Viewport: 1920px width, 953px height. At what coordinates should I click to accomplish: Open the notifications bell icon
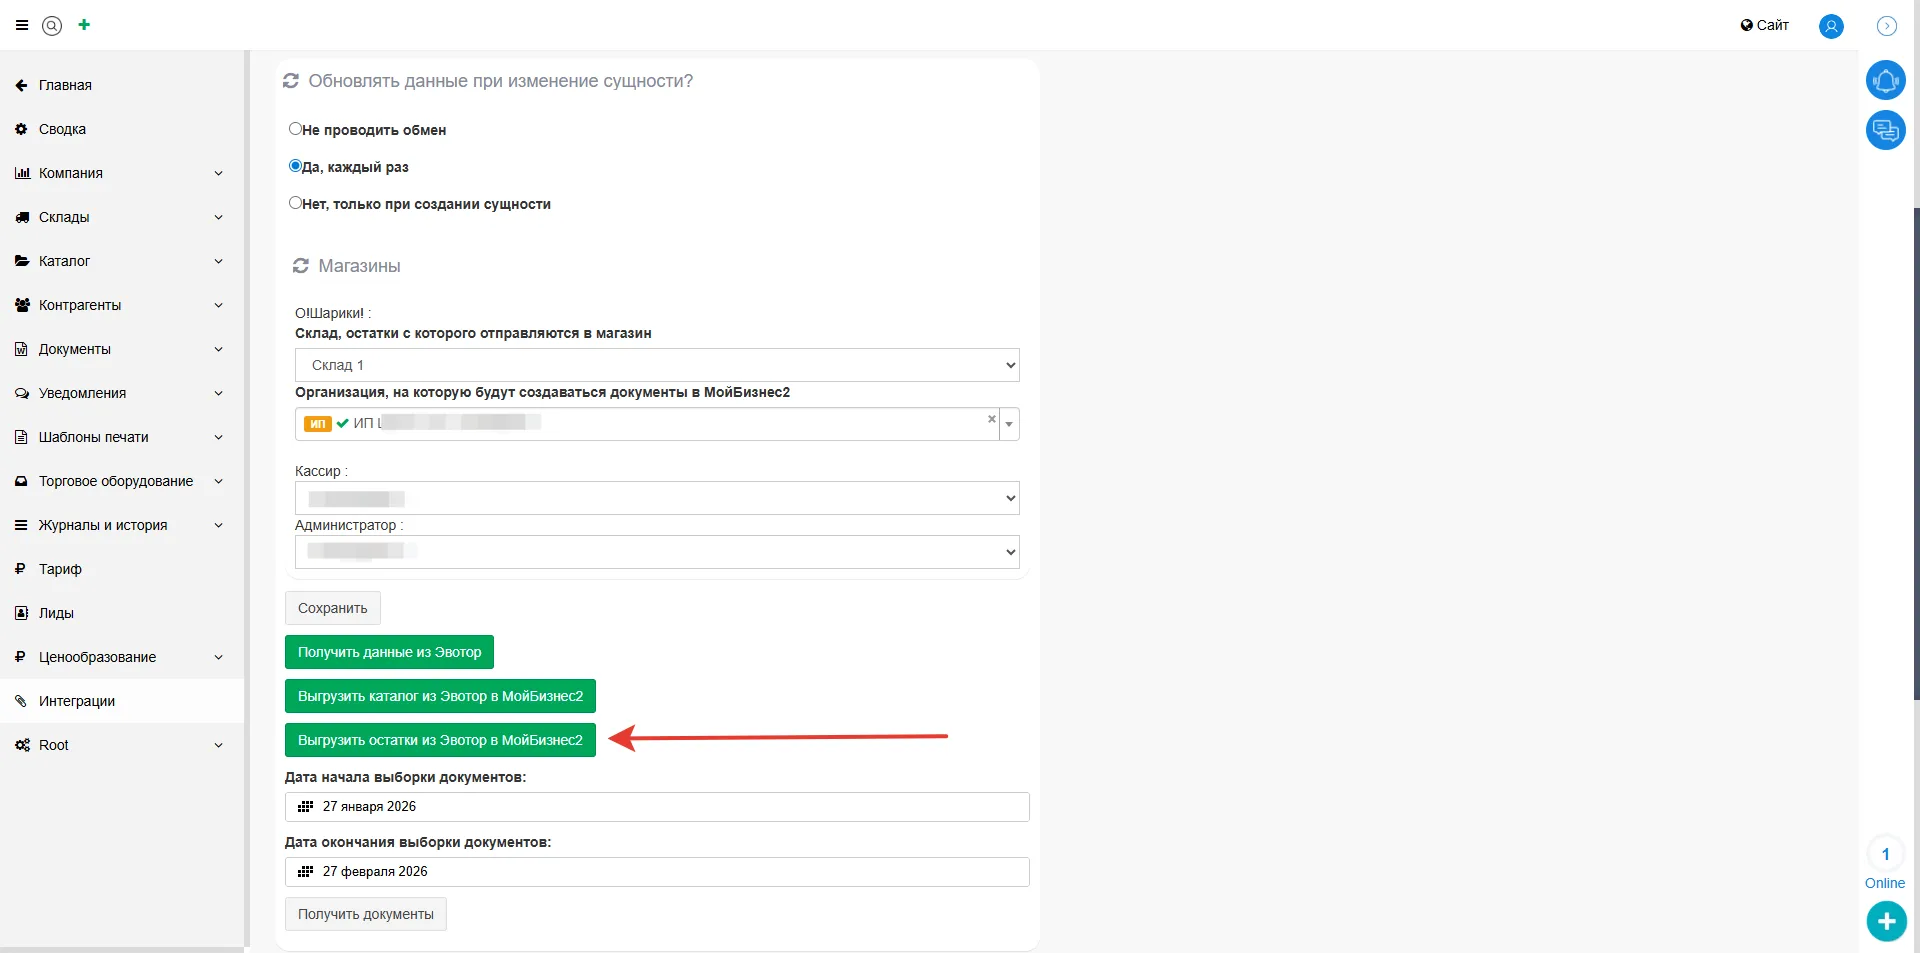tap(1885, 80)
